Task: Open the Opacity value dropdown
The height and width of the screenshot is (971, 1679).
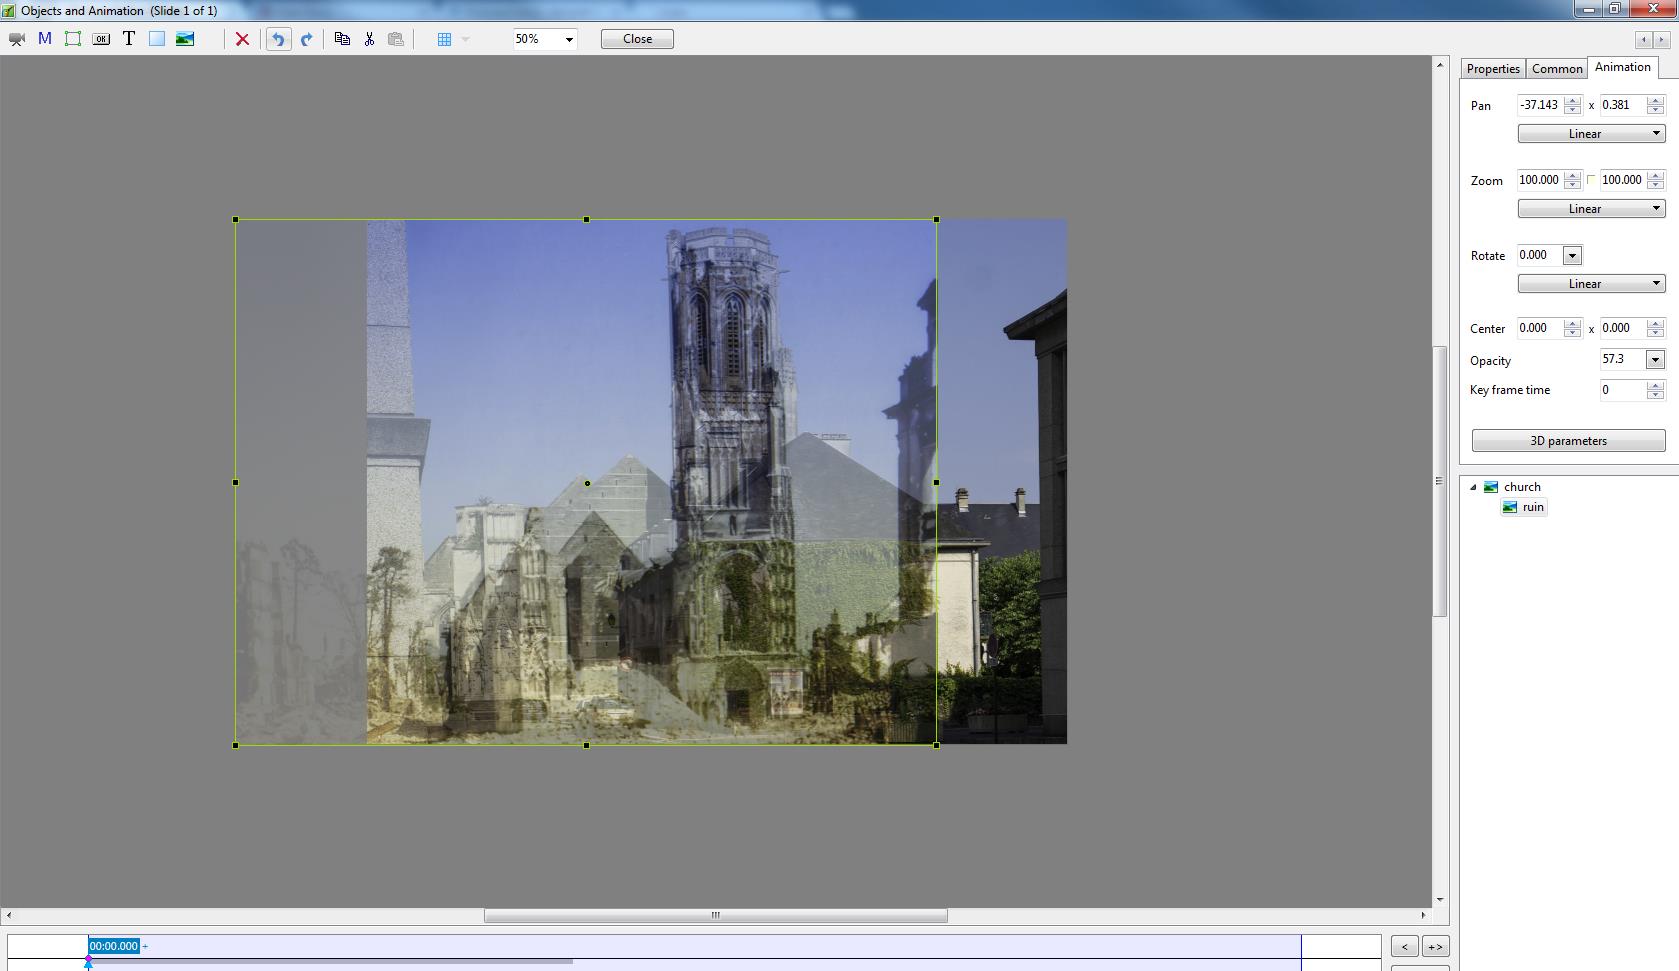Action: click(1655, 360)
